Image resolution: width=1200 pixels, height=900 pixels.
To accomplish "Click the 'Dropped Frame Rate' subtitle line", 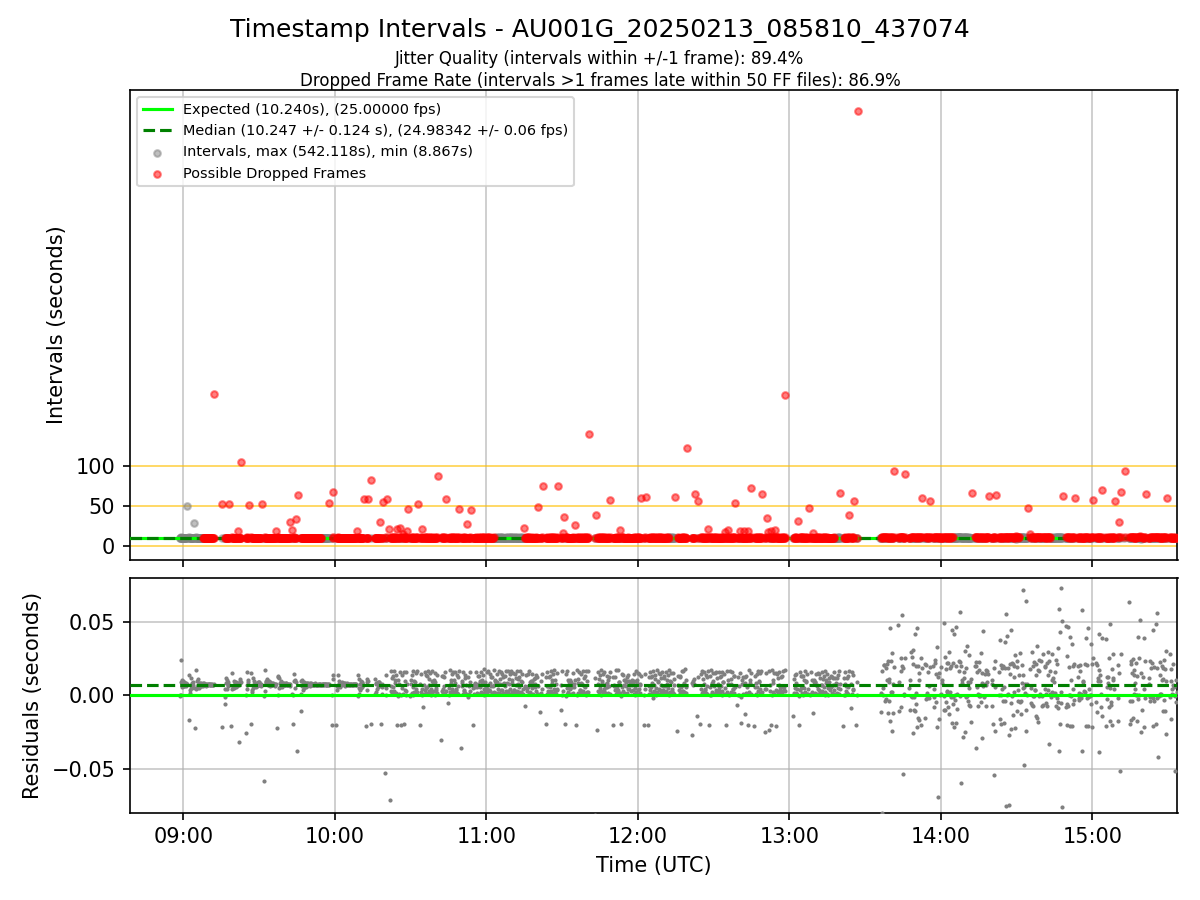I will click(600, 80).
